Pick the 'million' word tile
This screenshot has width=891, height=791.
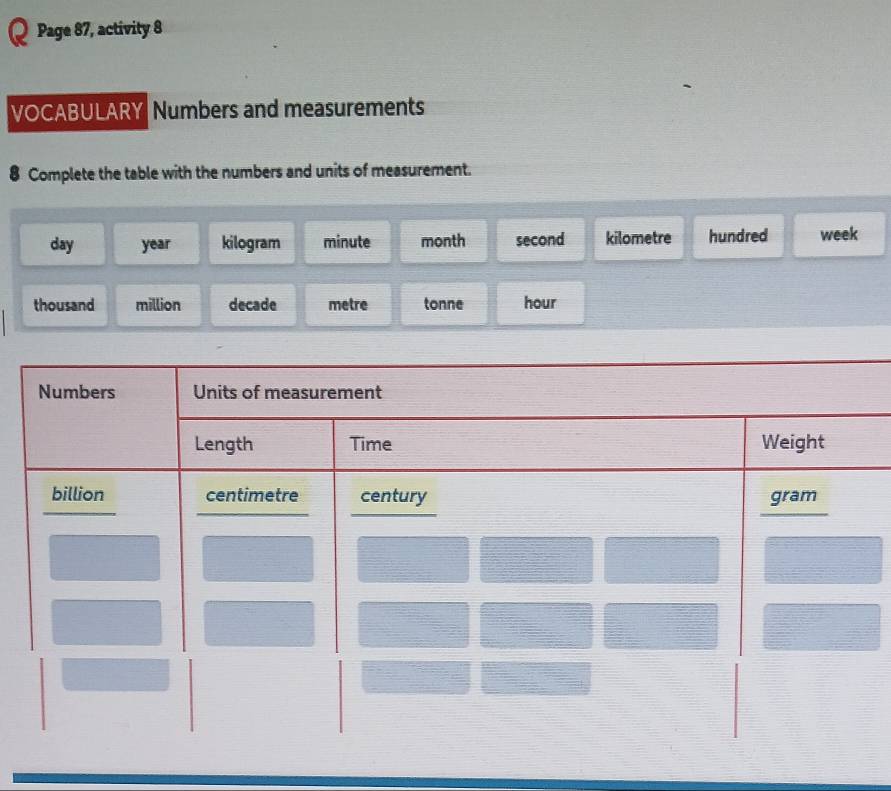158,306
